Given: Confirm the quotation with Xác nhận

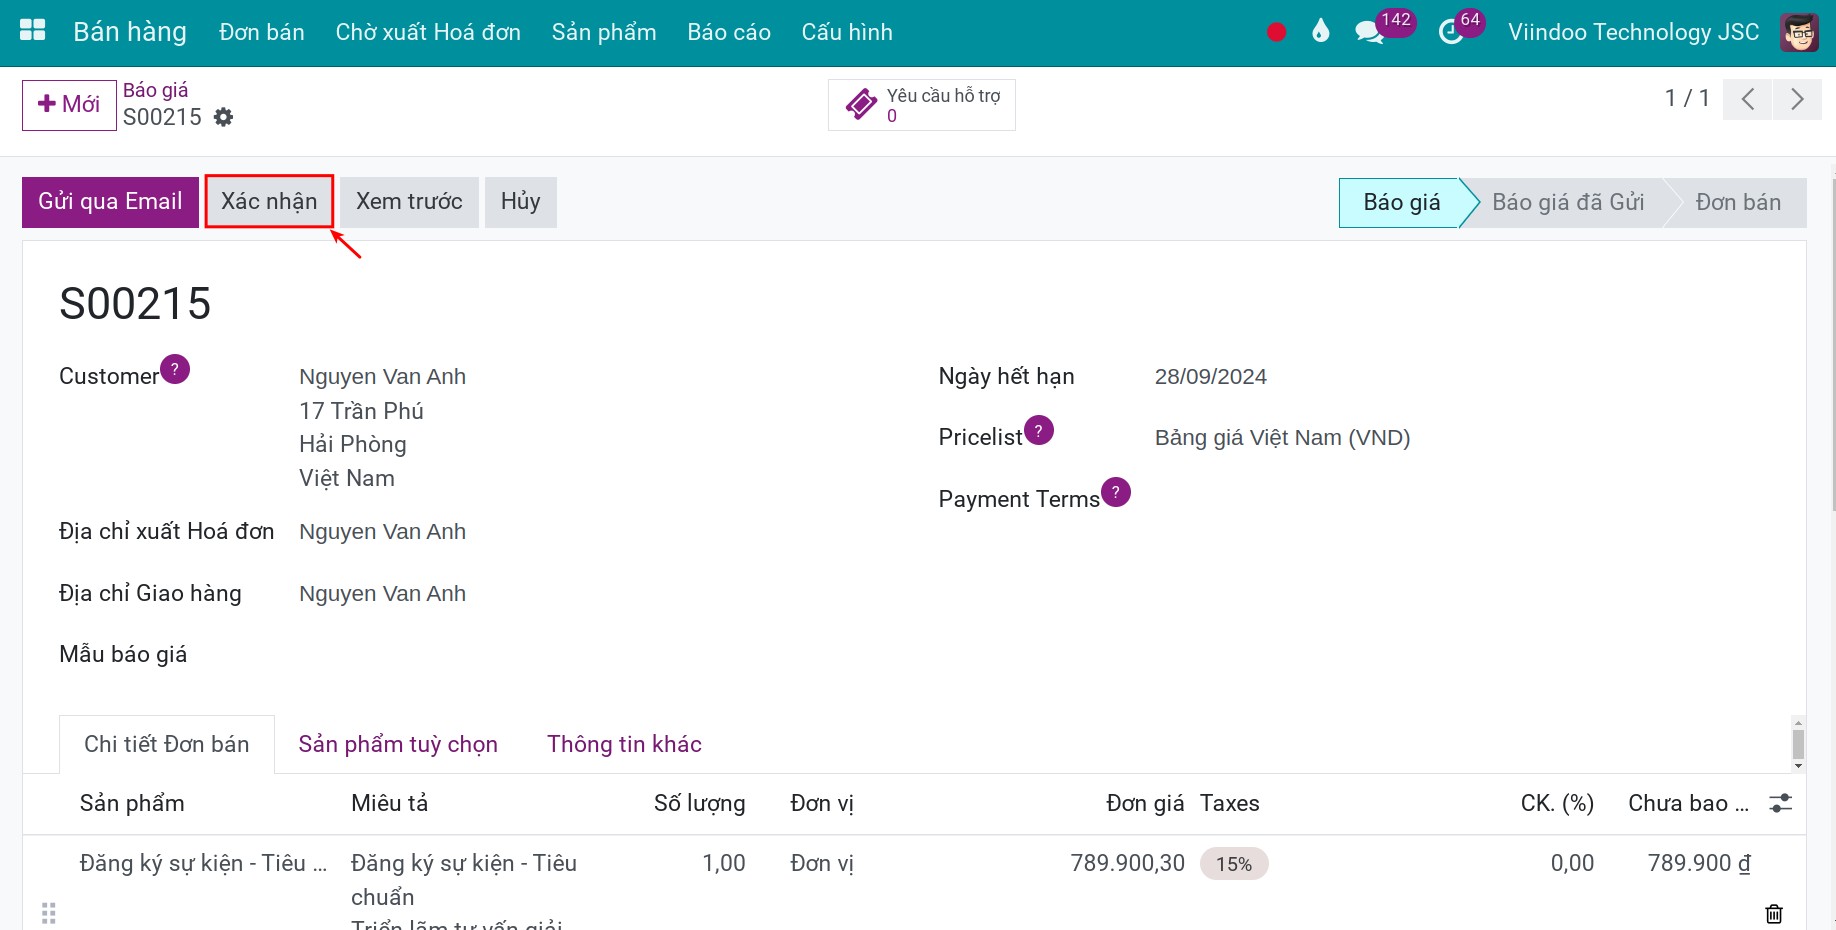Looking at the screenshot, I should coord(269,202).
